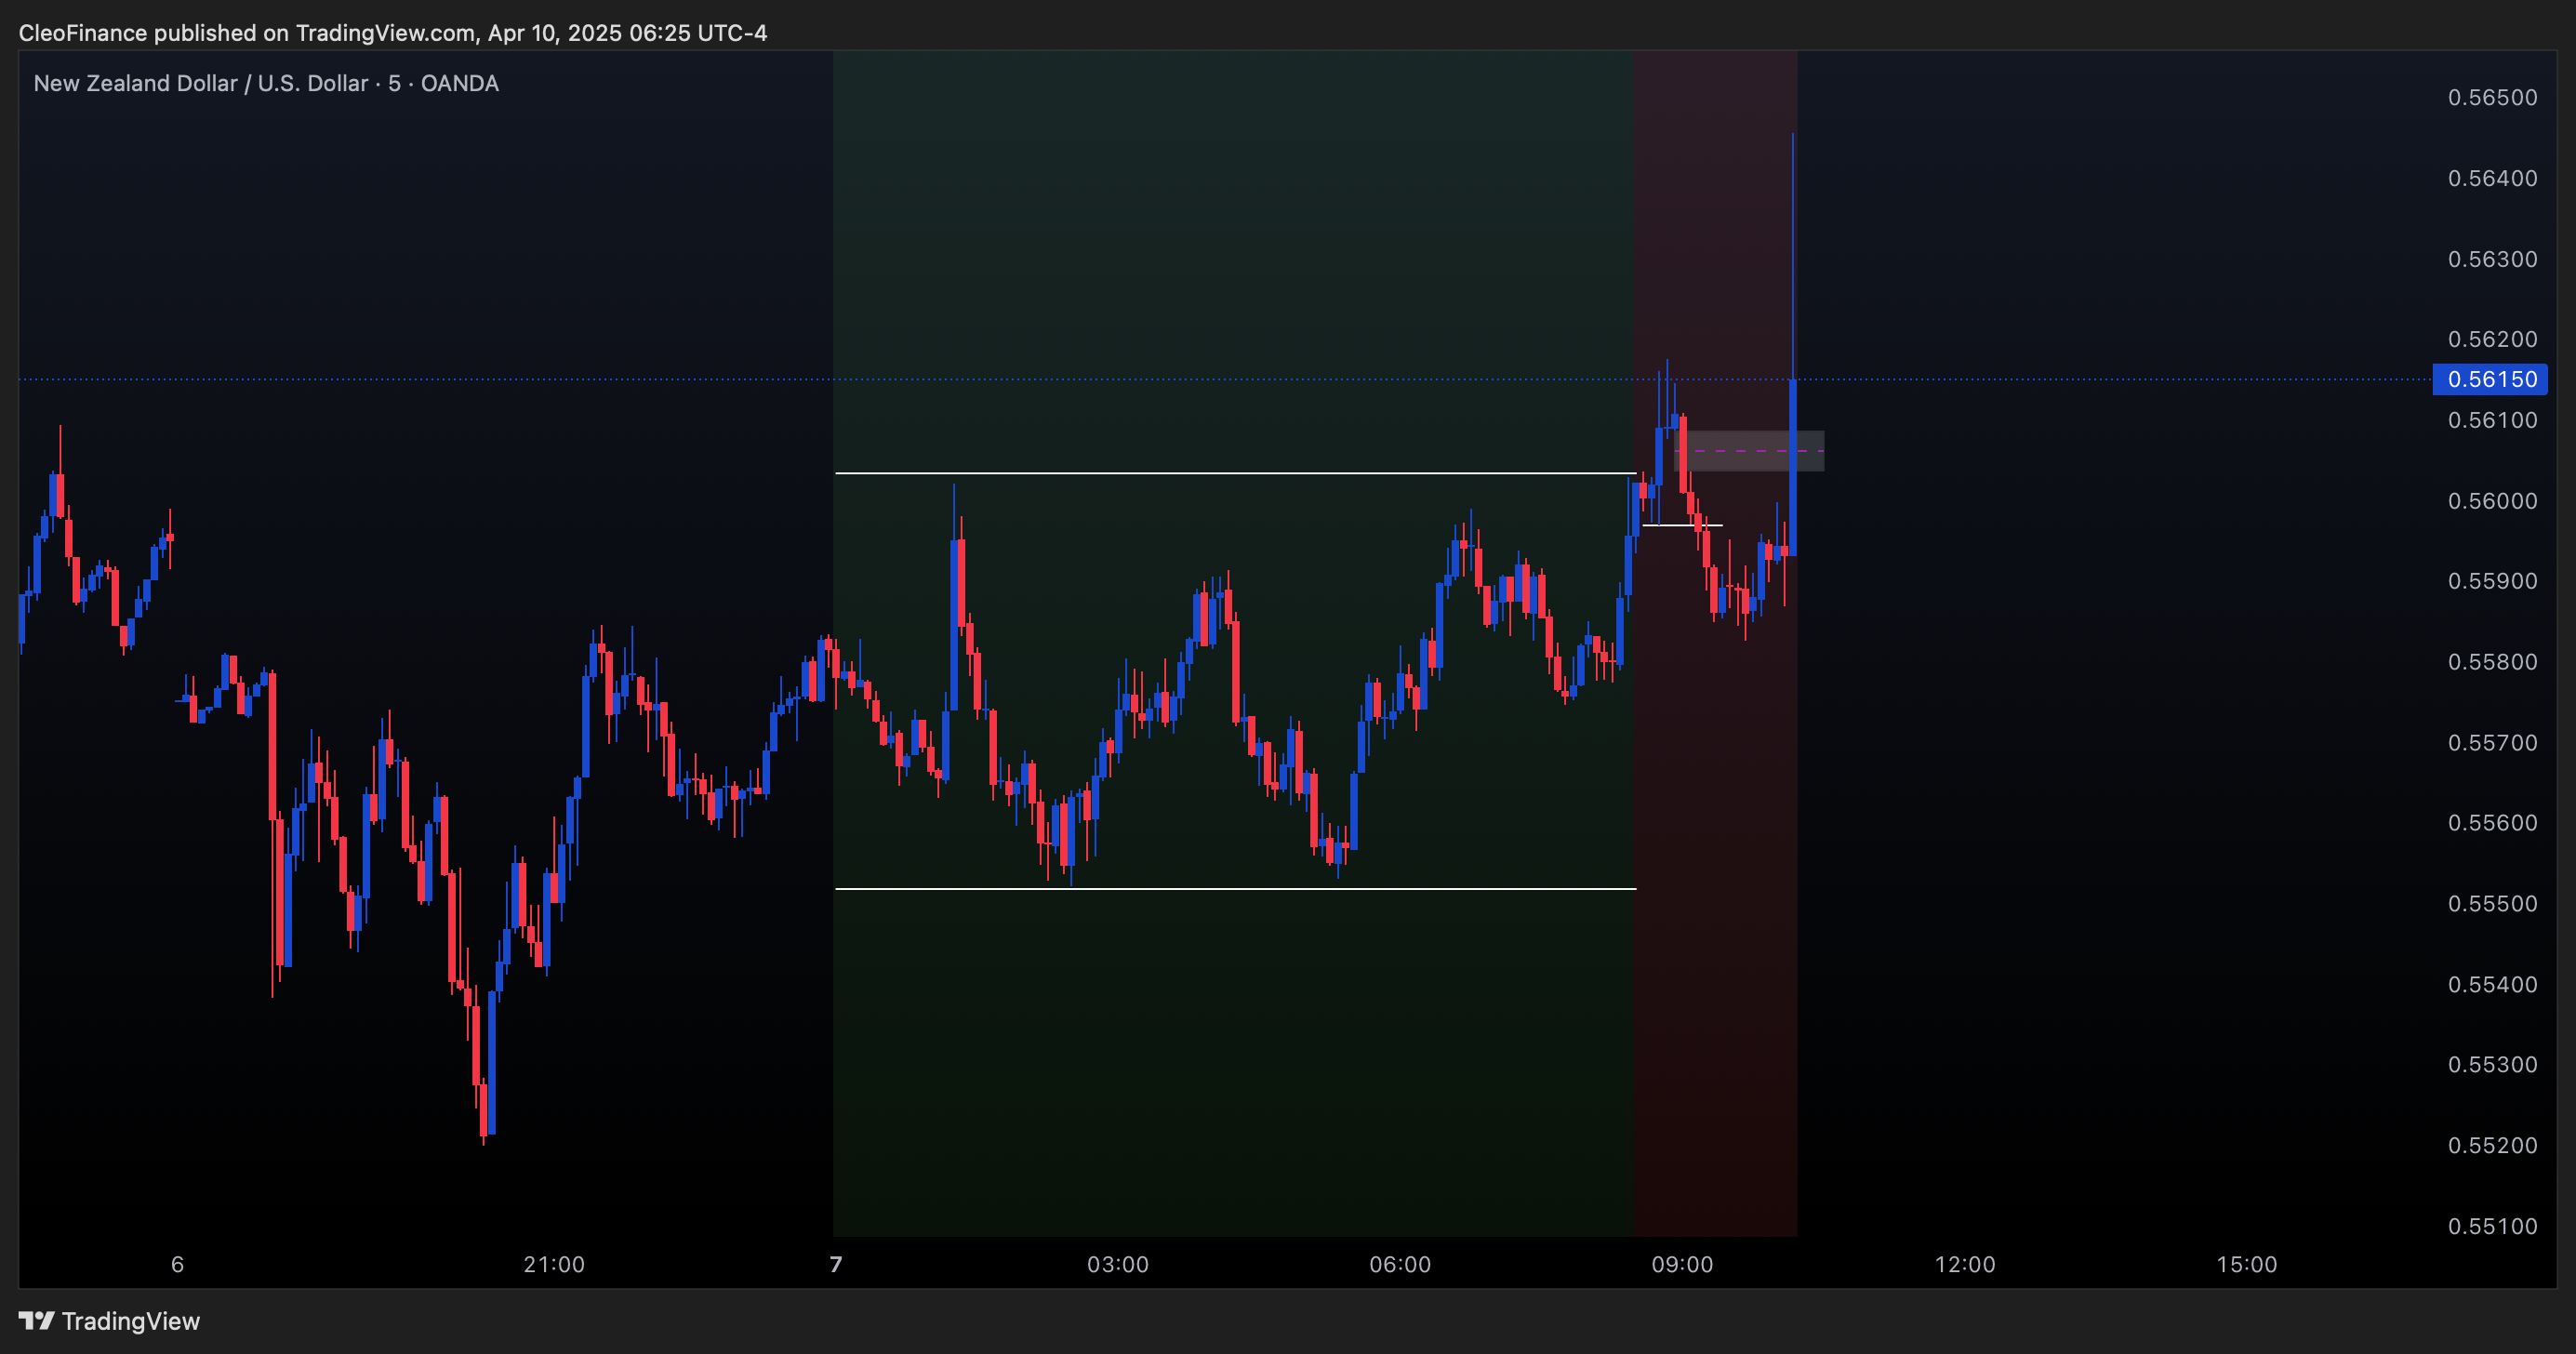The width and height of the screenshot is (2576, 1354).
Task: Click the 0.55200 price axis label
Action: (x=2492, y=1146)
